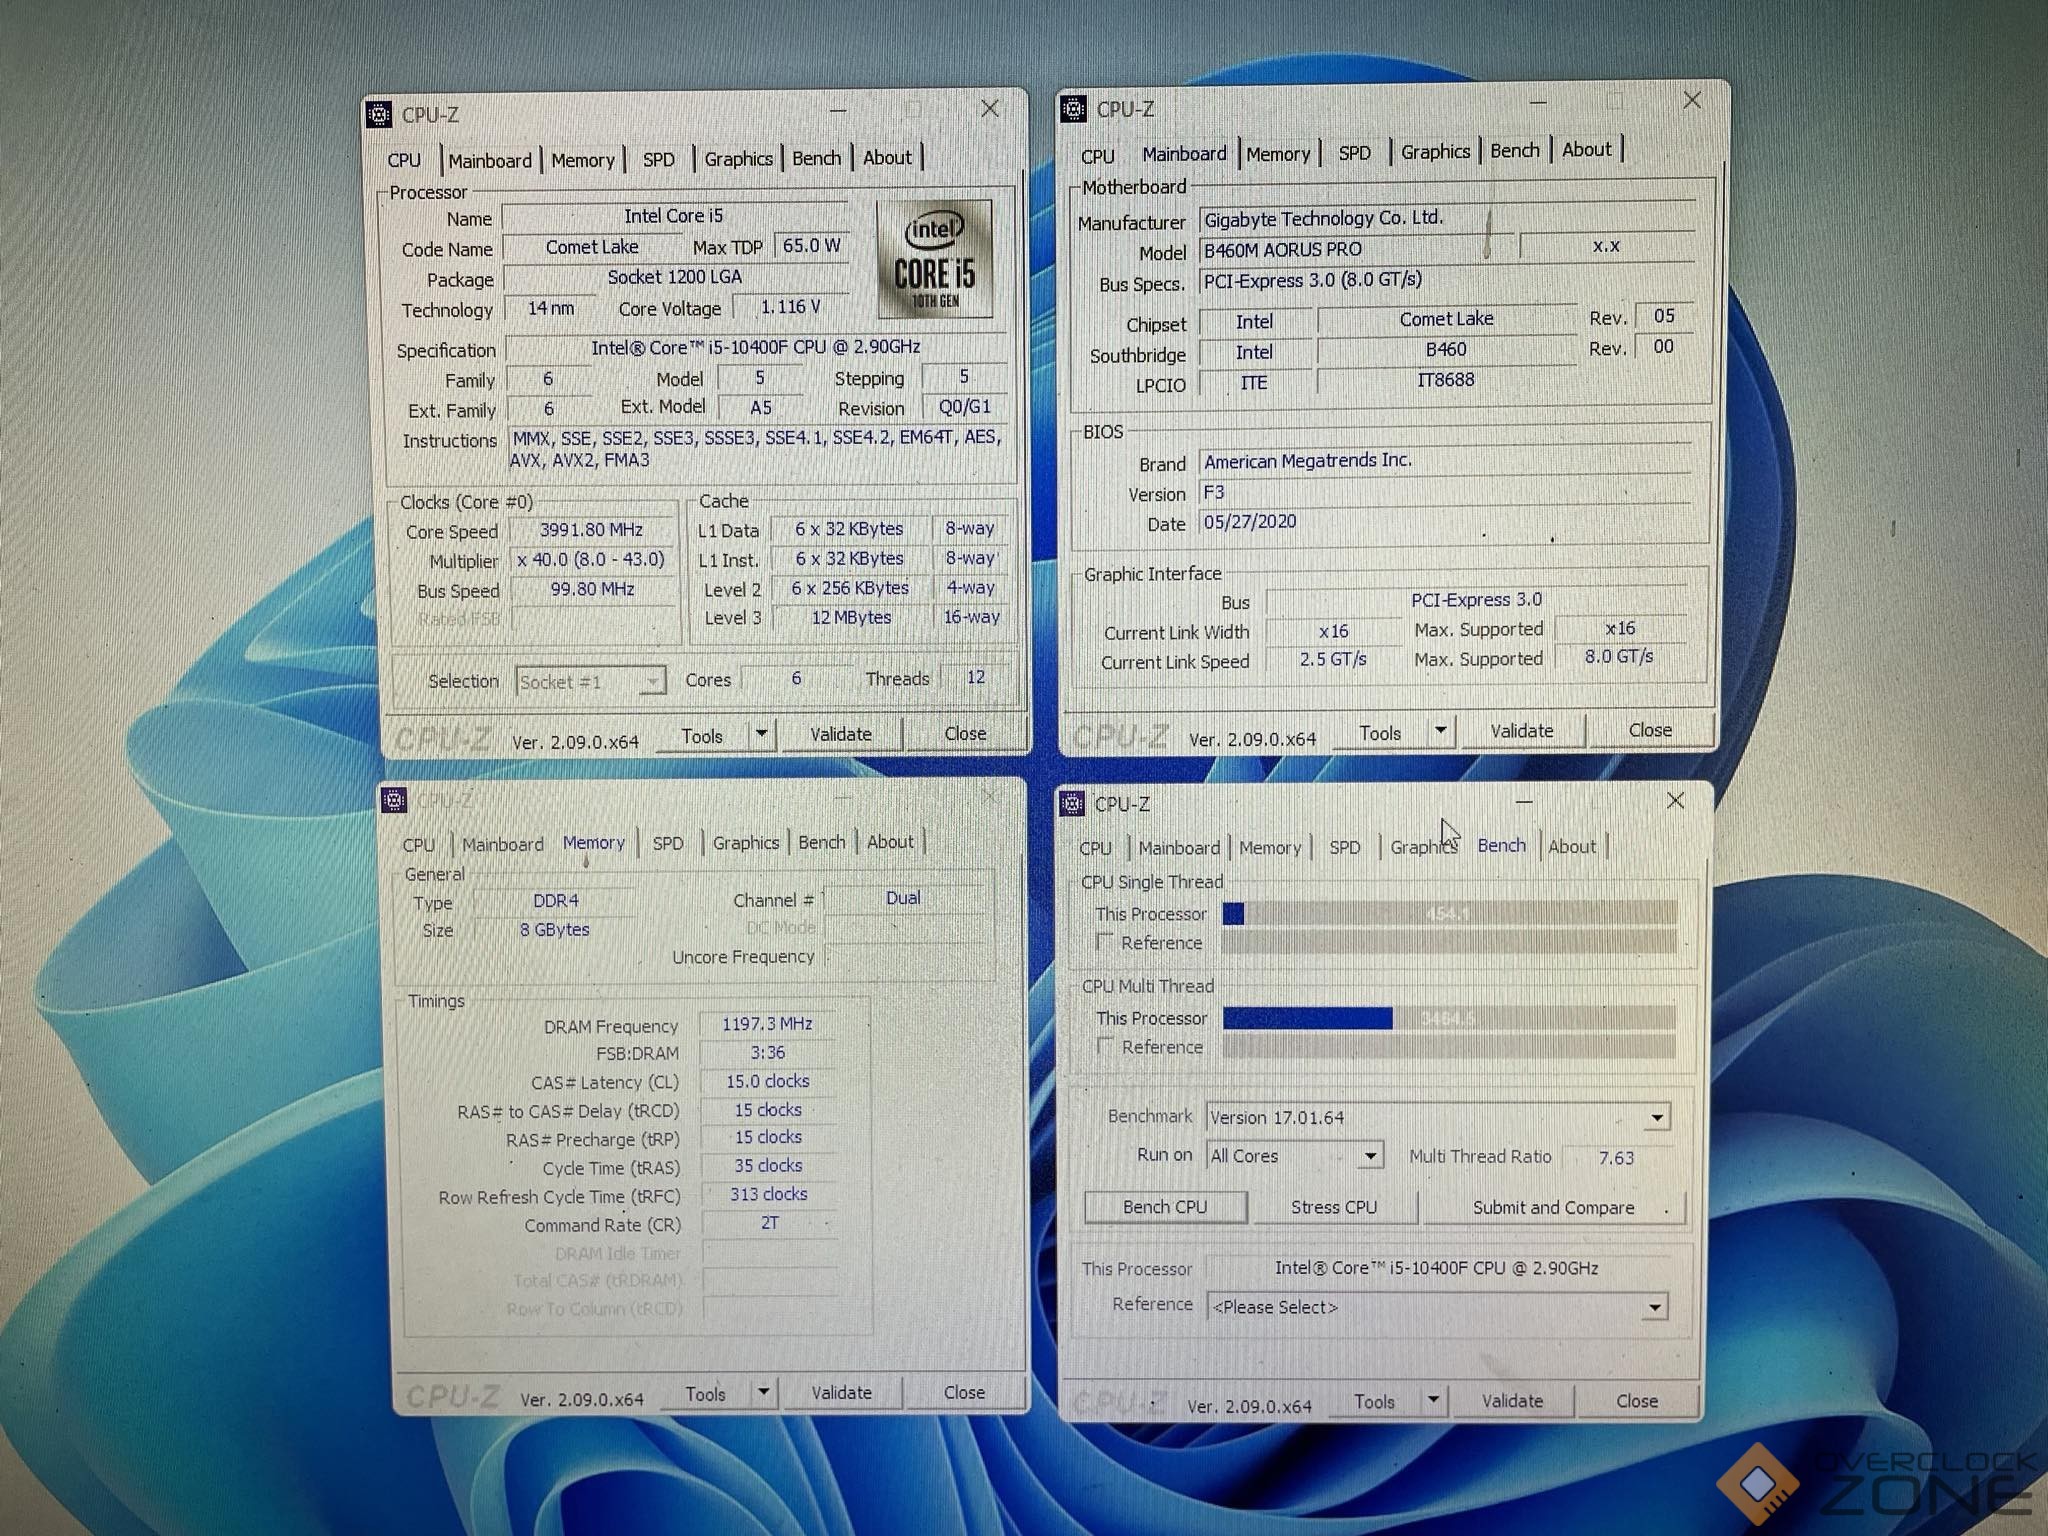This screenshot has height=1536, width=2048.
Task: Switch to the SPD tab in the top-left window
Action: (x=658, y=160)
